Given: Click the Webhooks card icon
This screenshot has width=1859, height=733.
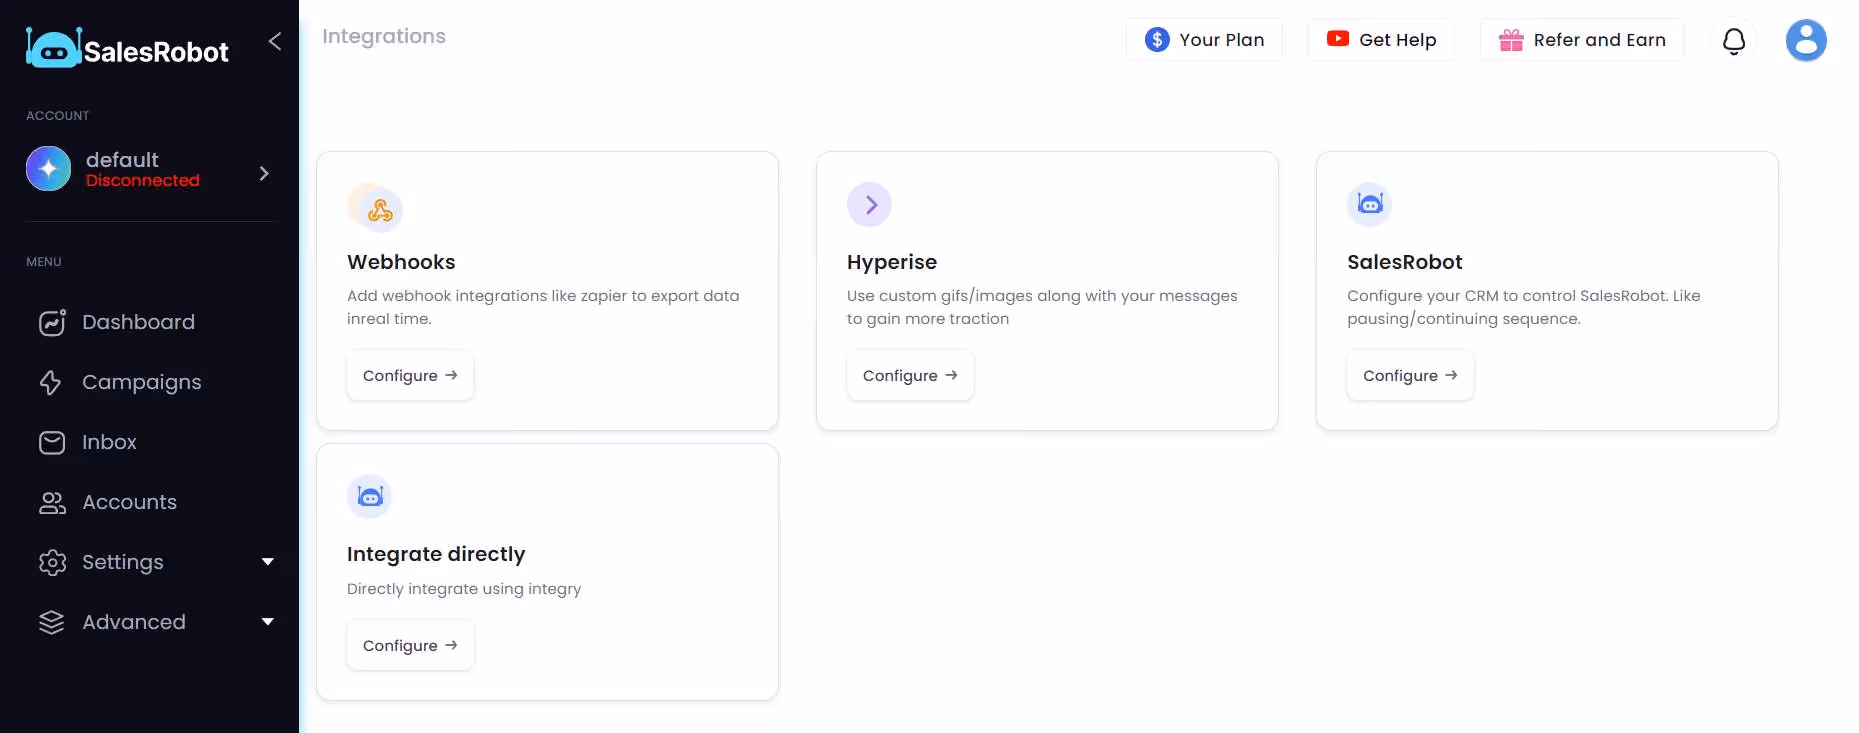Looking at the screenshot, I should click(377, 208).
